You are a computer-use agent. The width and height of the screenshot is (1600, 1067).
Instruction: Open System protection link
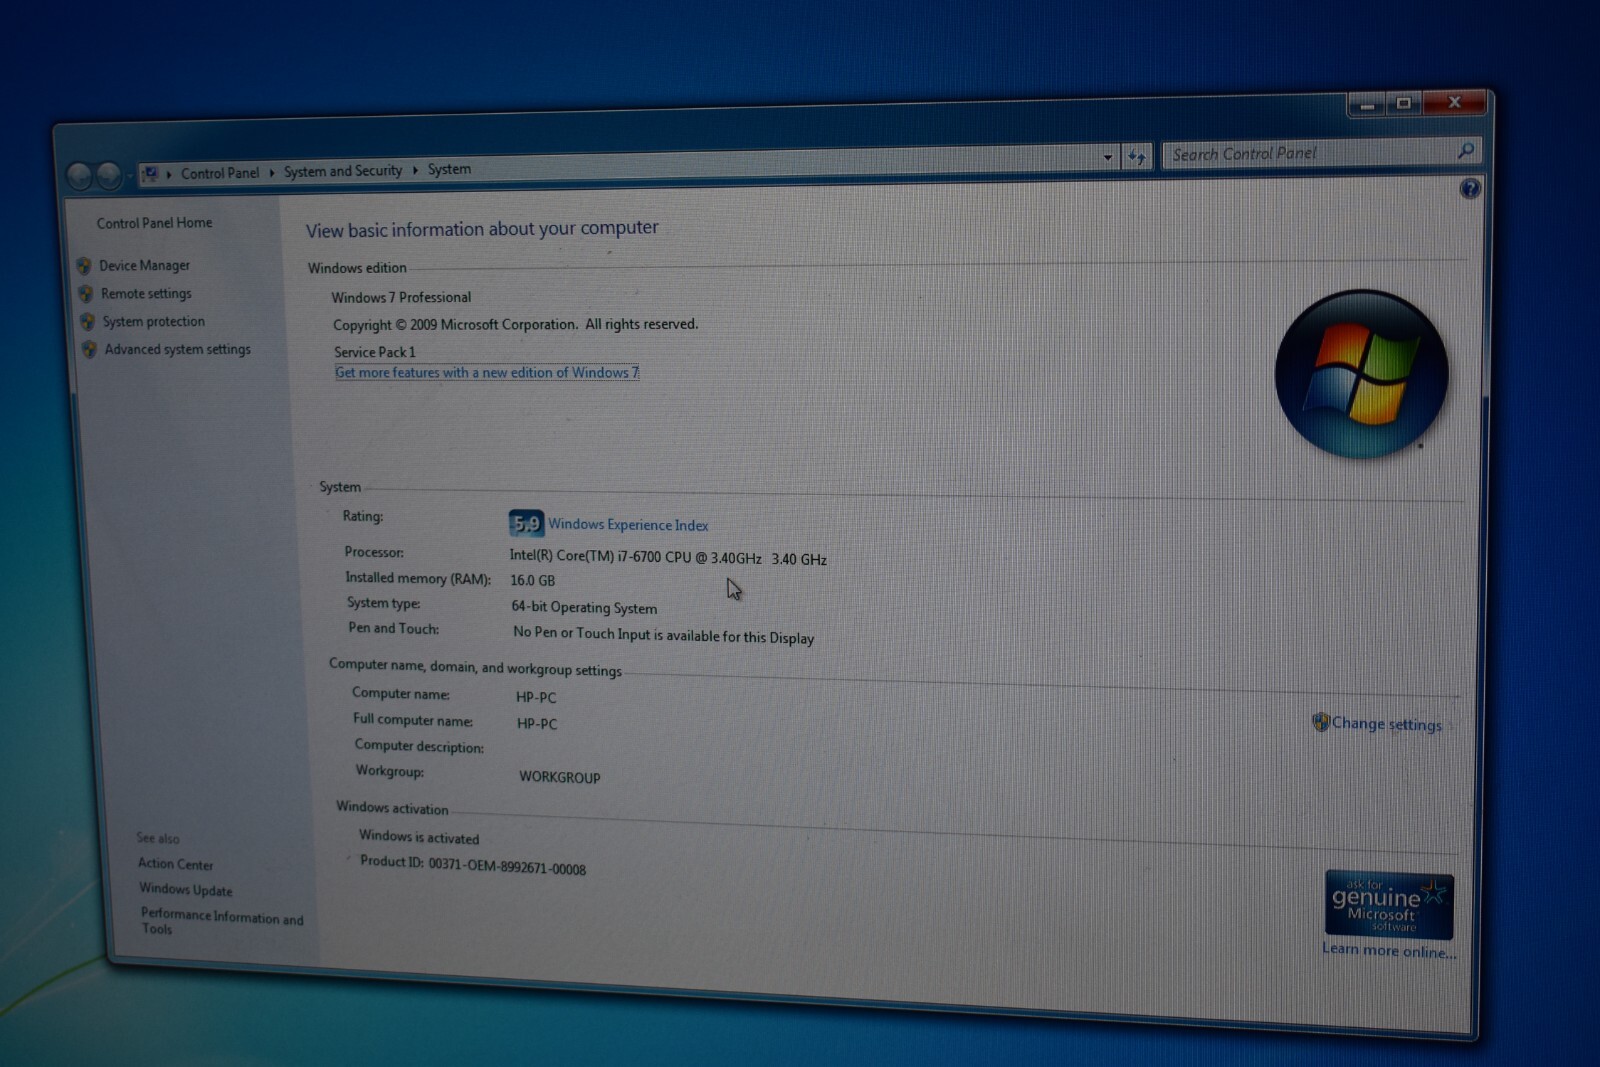point(153,321)
